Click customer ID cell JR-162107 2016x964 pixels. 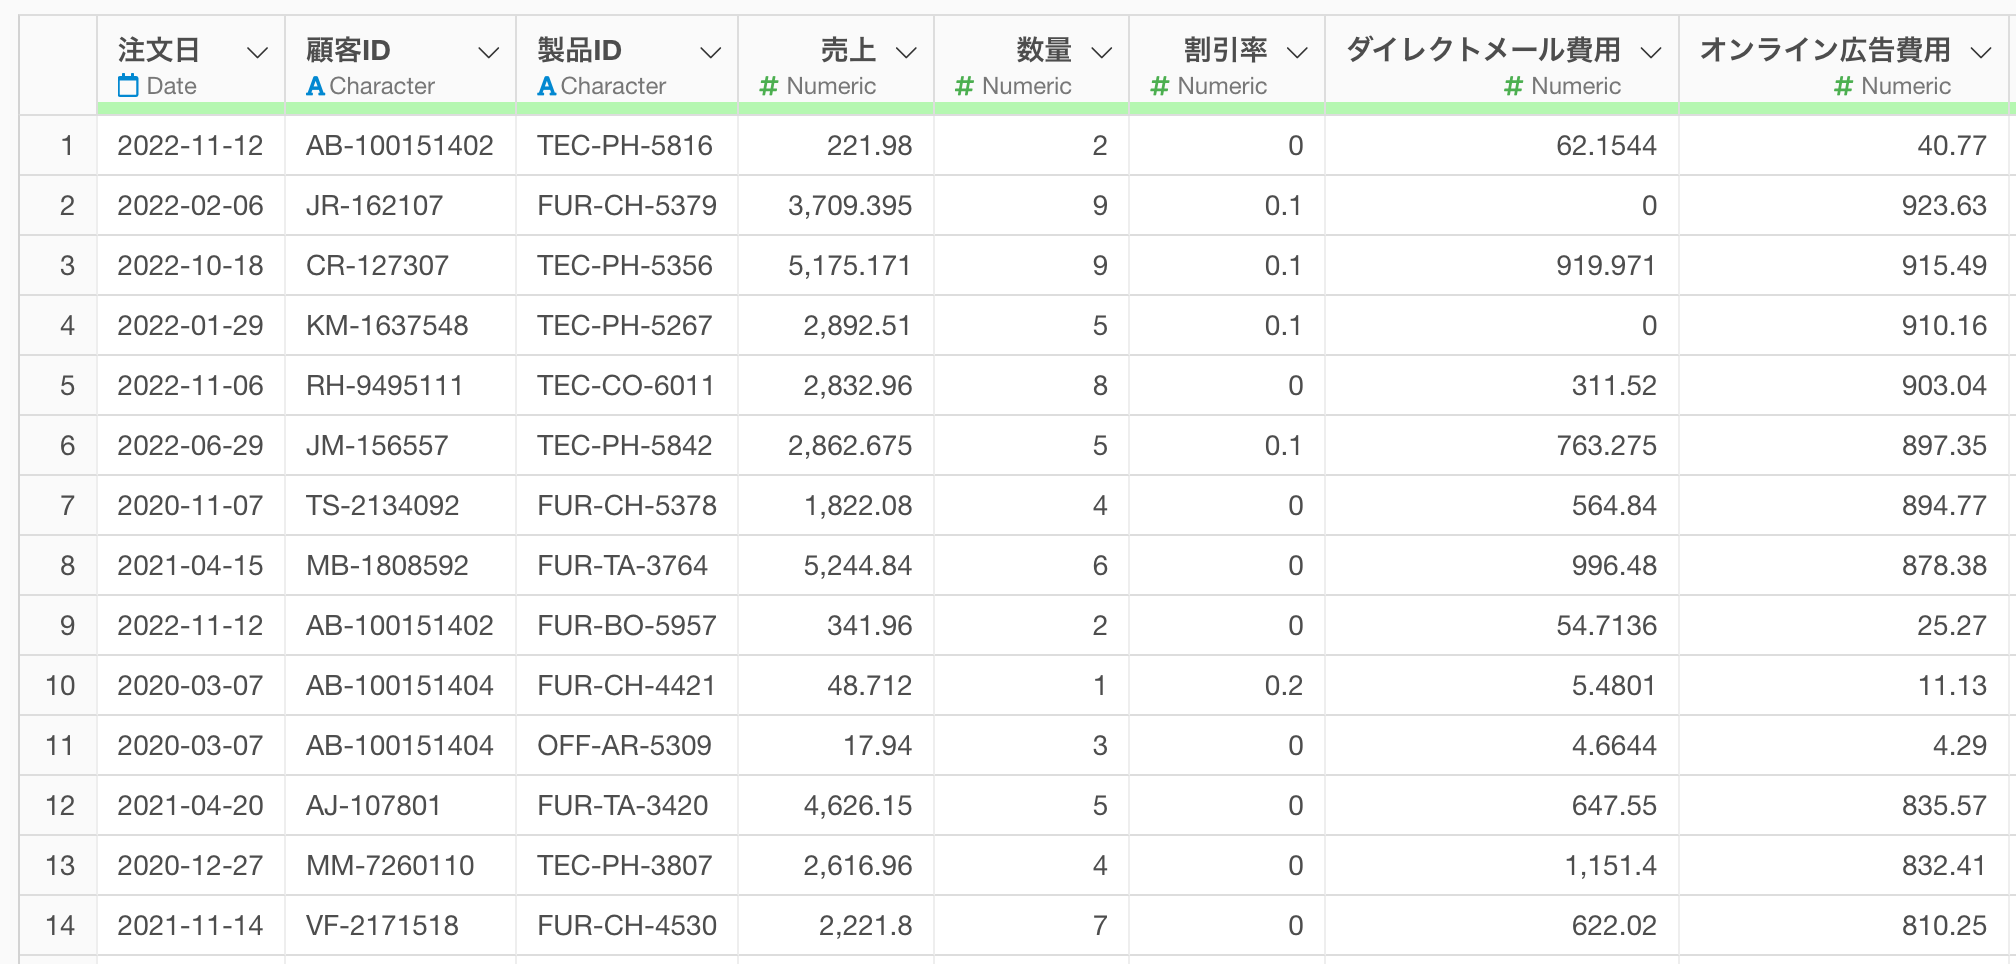(374, 206)
